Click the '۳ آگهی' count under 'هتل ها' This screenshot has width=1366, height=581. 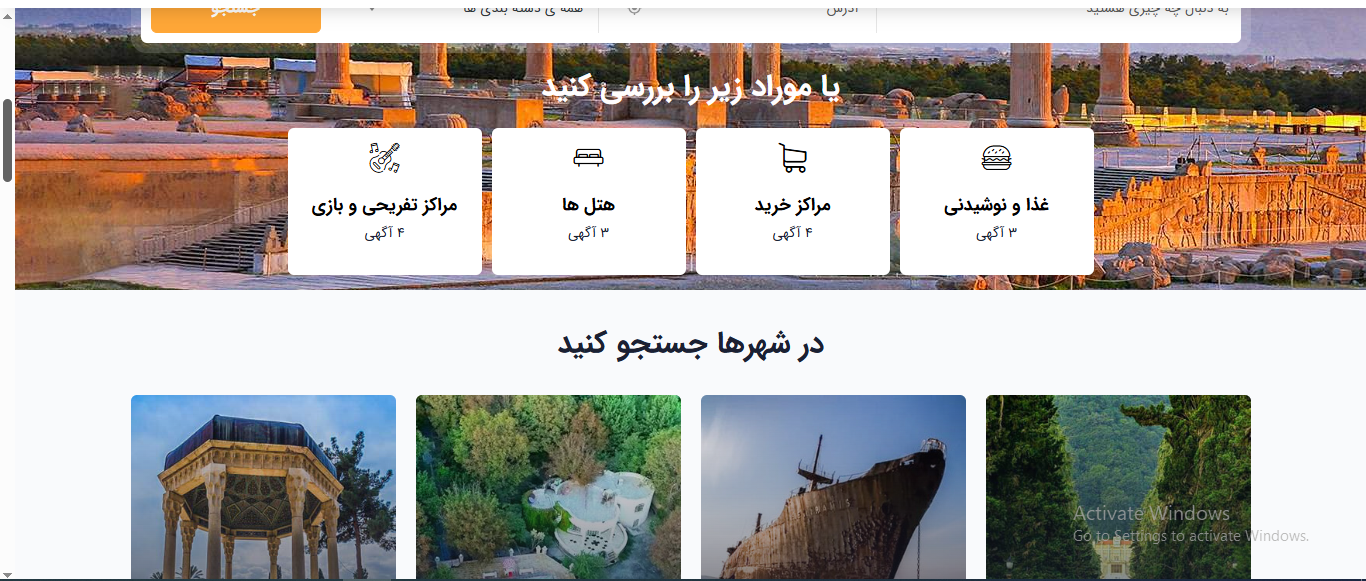[x=588, y=234]
